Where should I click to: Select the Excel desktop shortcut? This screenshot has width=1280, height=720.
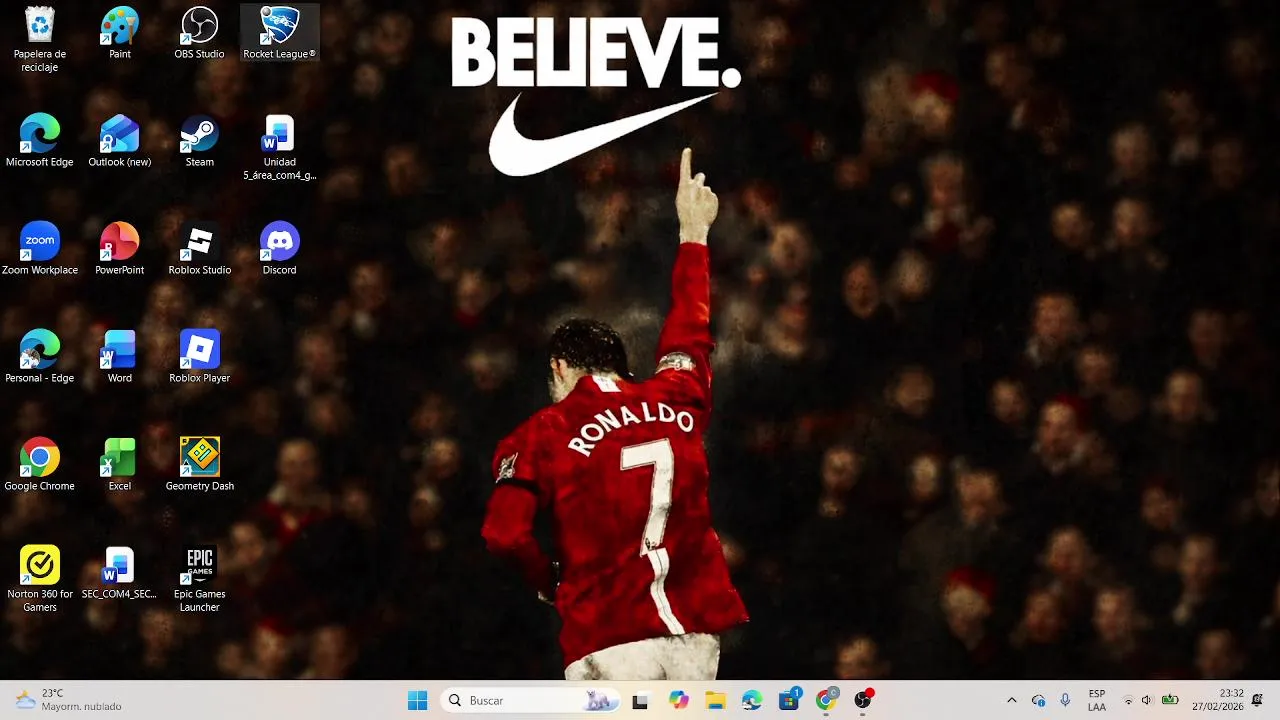pyautogui.click(x=120, y=465)
